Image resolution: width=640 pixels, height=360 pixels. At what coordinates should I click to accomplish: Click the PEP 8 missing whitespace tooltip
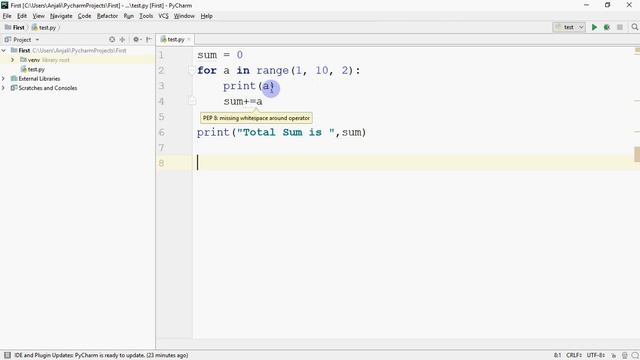tap(256, 118)
